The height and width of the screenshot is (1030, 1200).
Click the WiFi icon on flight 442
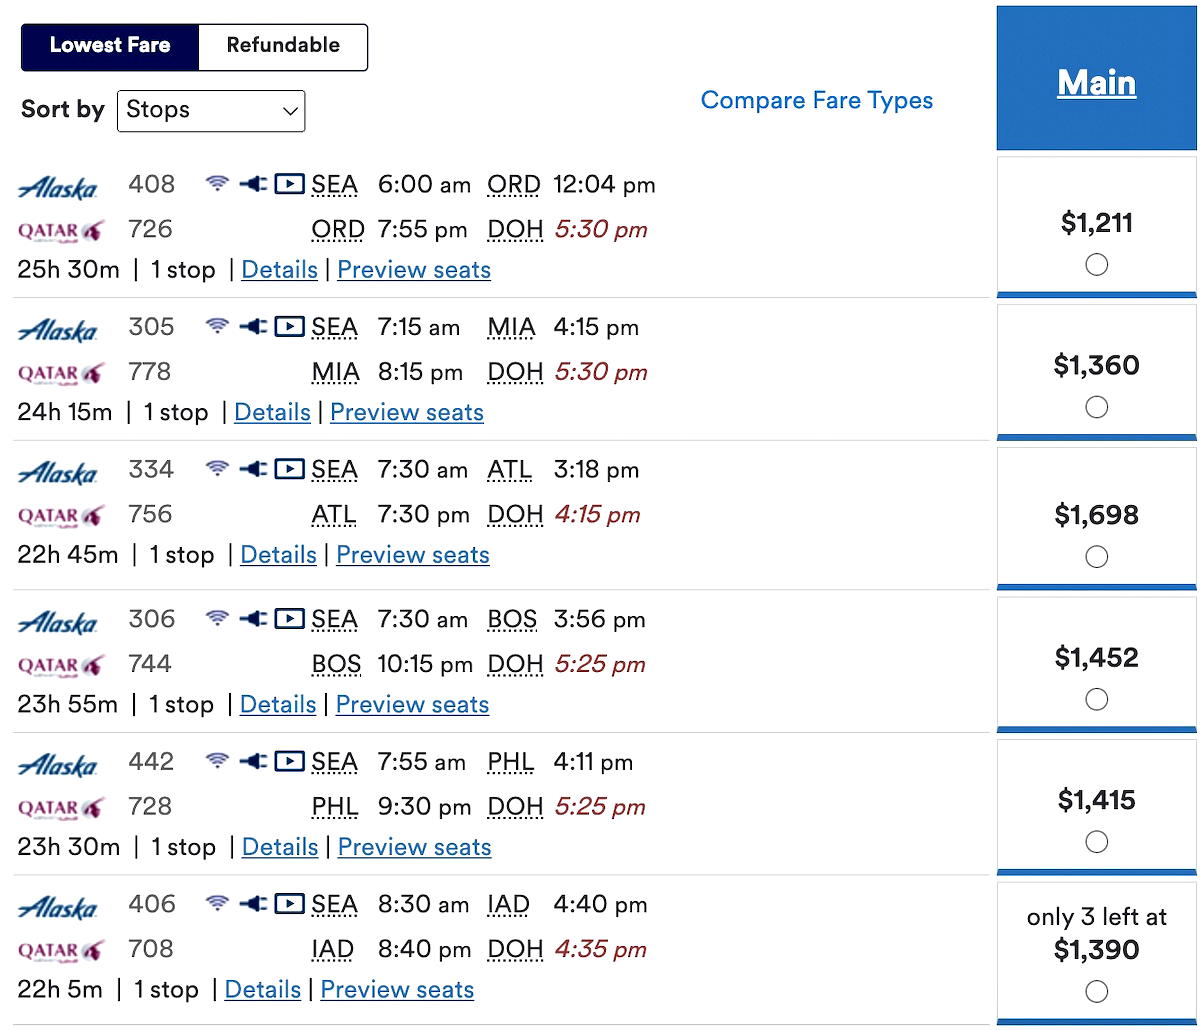218,761
